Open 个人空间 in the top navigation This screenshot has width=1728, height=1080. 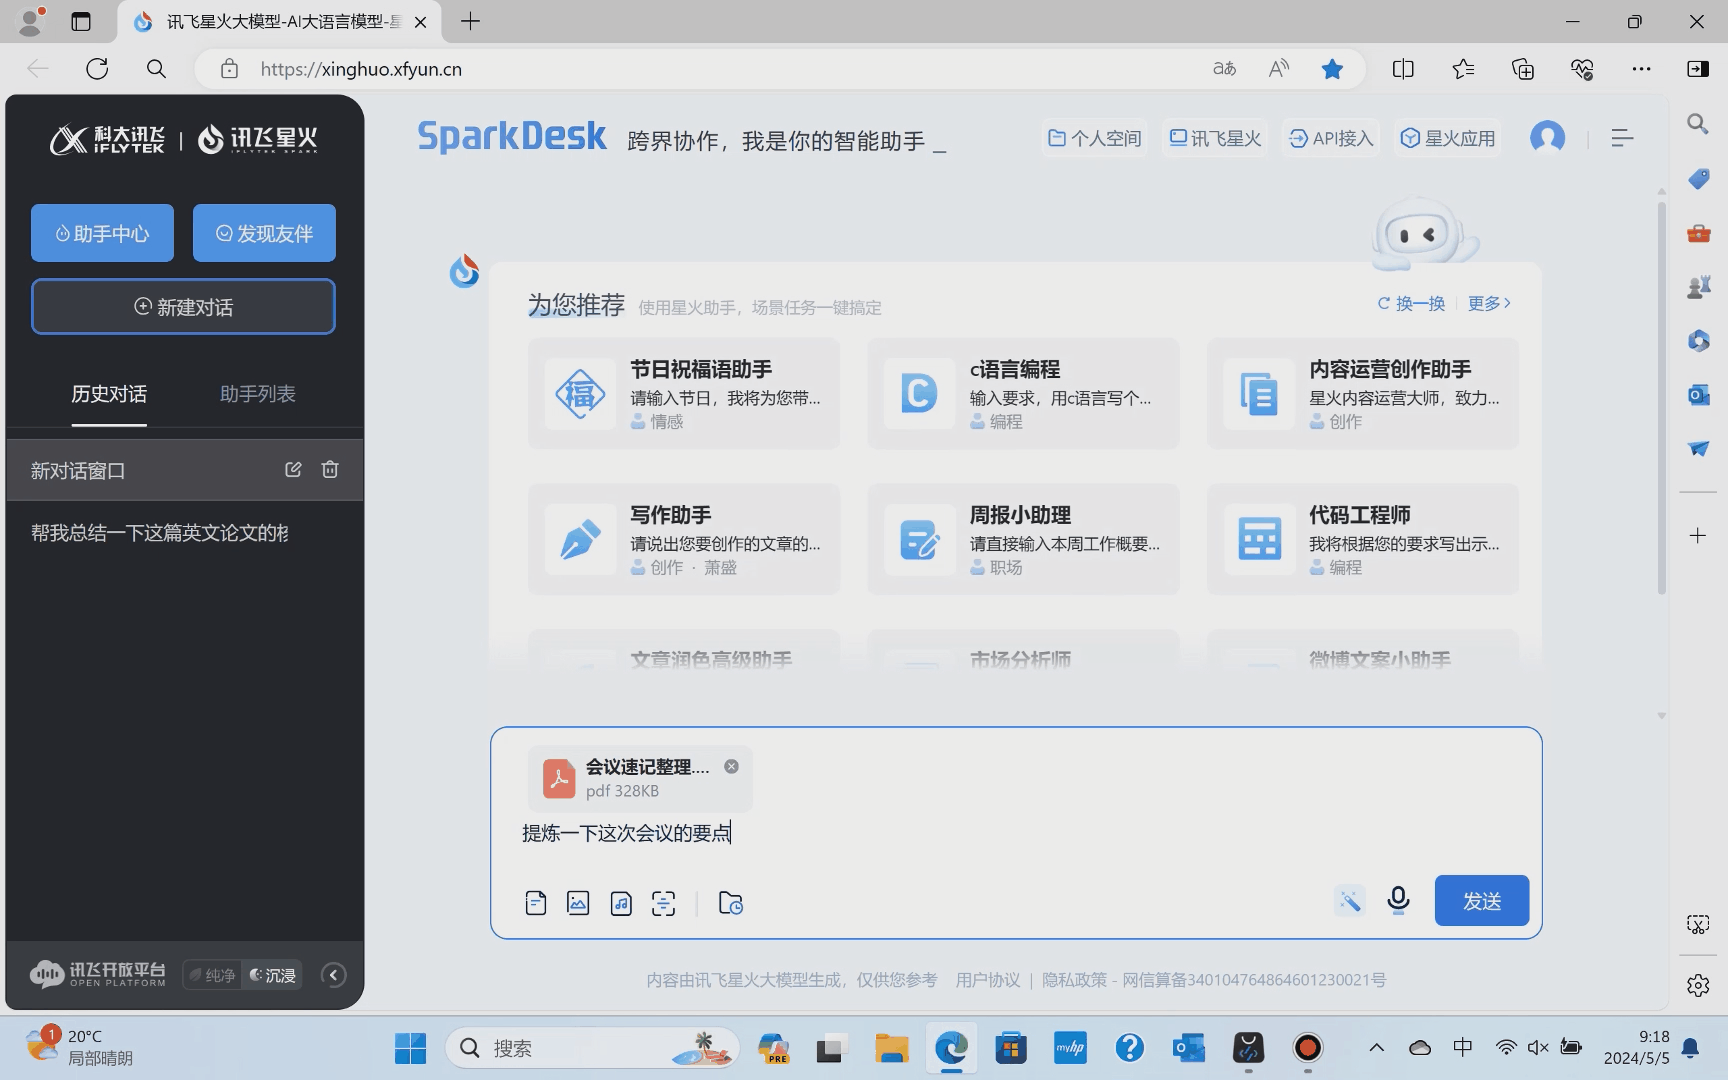(x=1094, y=138)
